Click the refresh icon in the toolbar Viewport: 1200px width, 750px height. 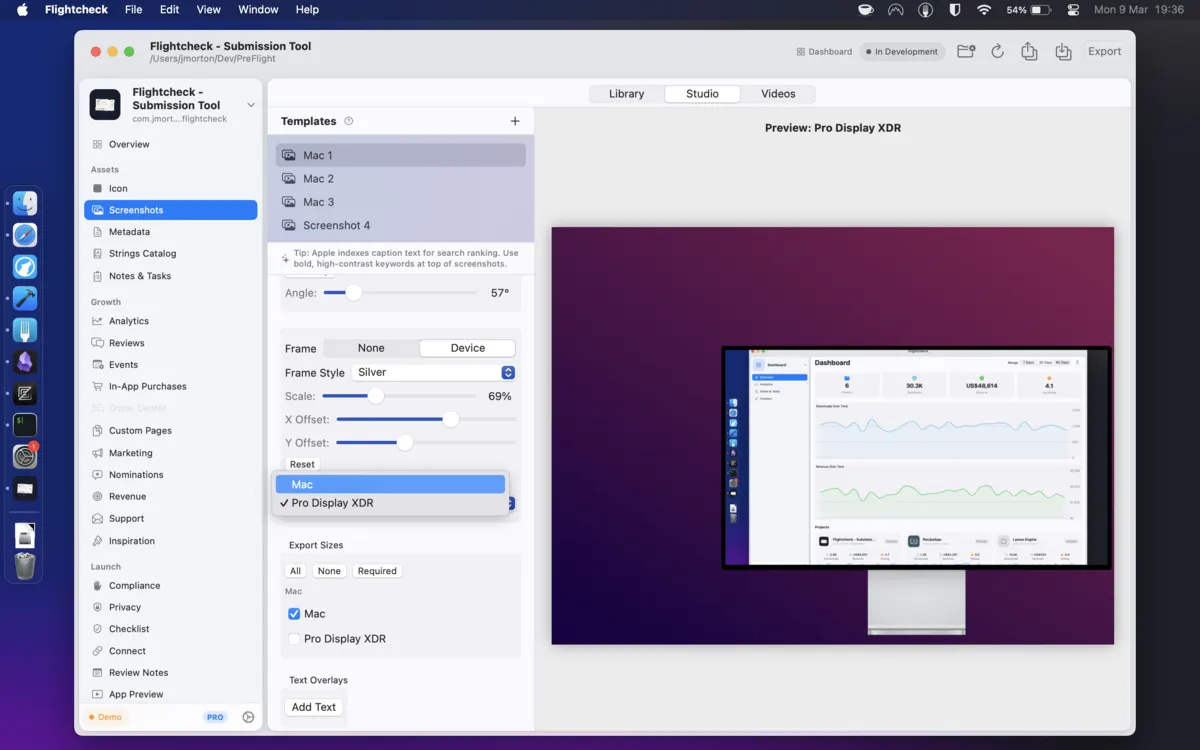pyautogui.click(x=997, y=52)
